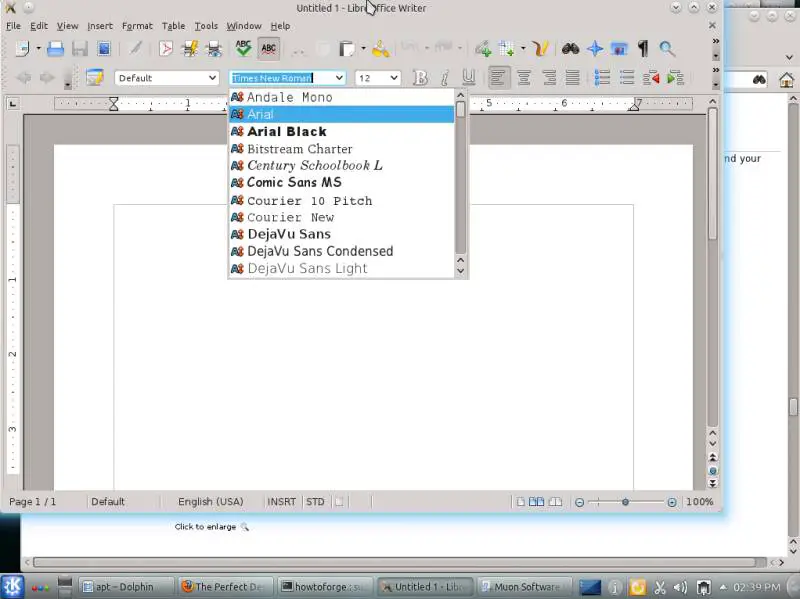Screen dimensions: 800x599
Task: Expand the Insert Table dropdown arrow
Action: click(x=523, y=49)
